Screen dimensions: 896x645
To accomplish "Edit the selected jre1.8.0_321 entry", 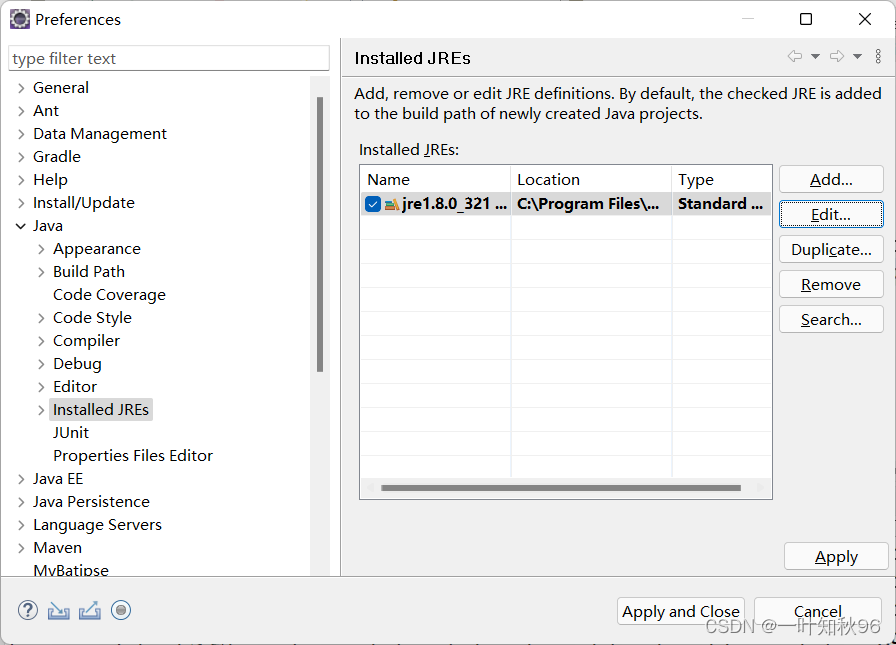I will 831,214.
